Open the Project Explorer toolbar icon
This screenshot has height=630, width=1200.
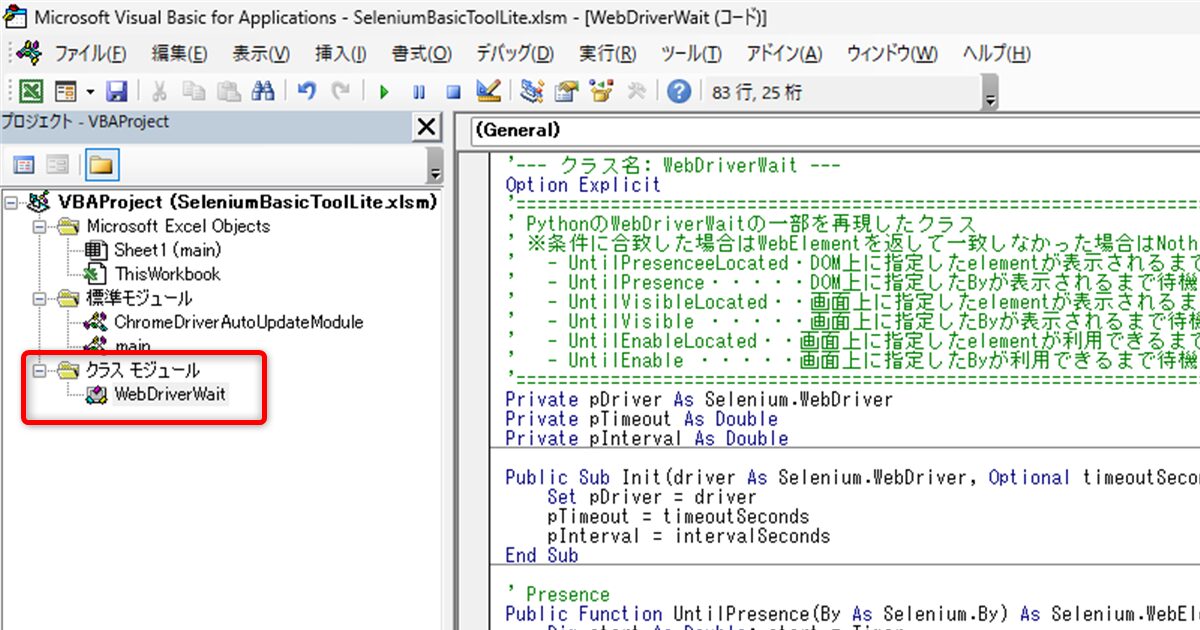point(532,92)
